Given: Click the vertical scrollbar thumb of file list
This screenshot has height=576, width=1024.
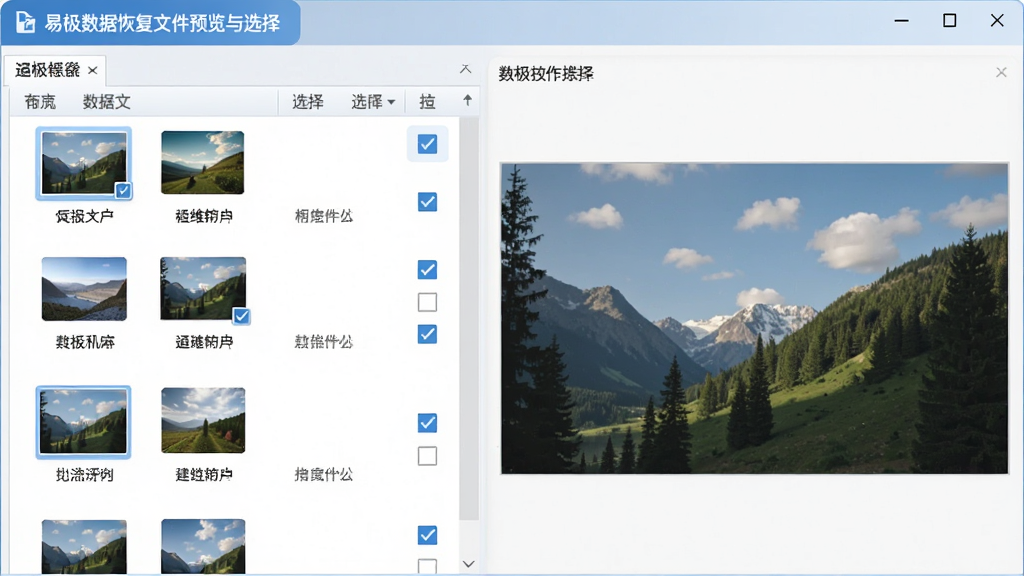Looking at the screenshot, I should point(468,319).
